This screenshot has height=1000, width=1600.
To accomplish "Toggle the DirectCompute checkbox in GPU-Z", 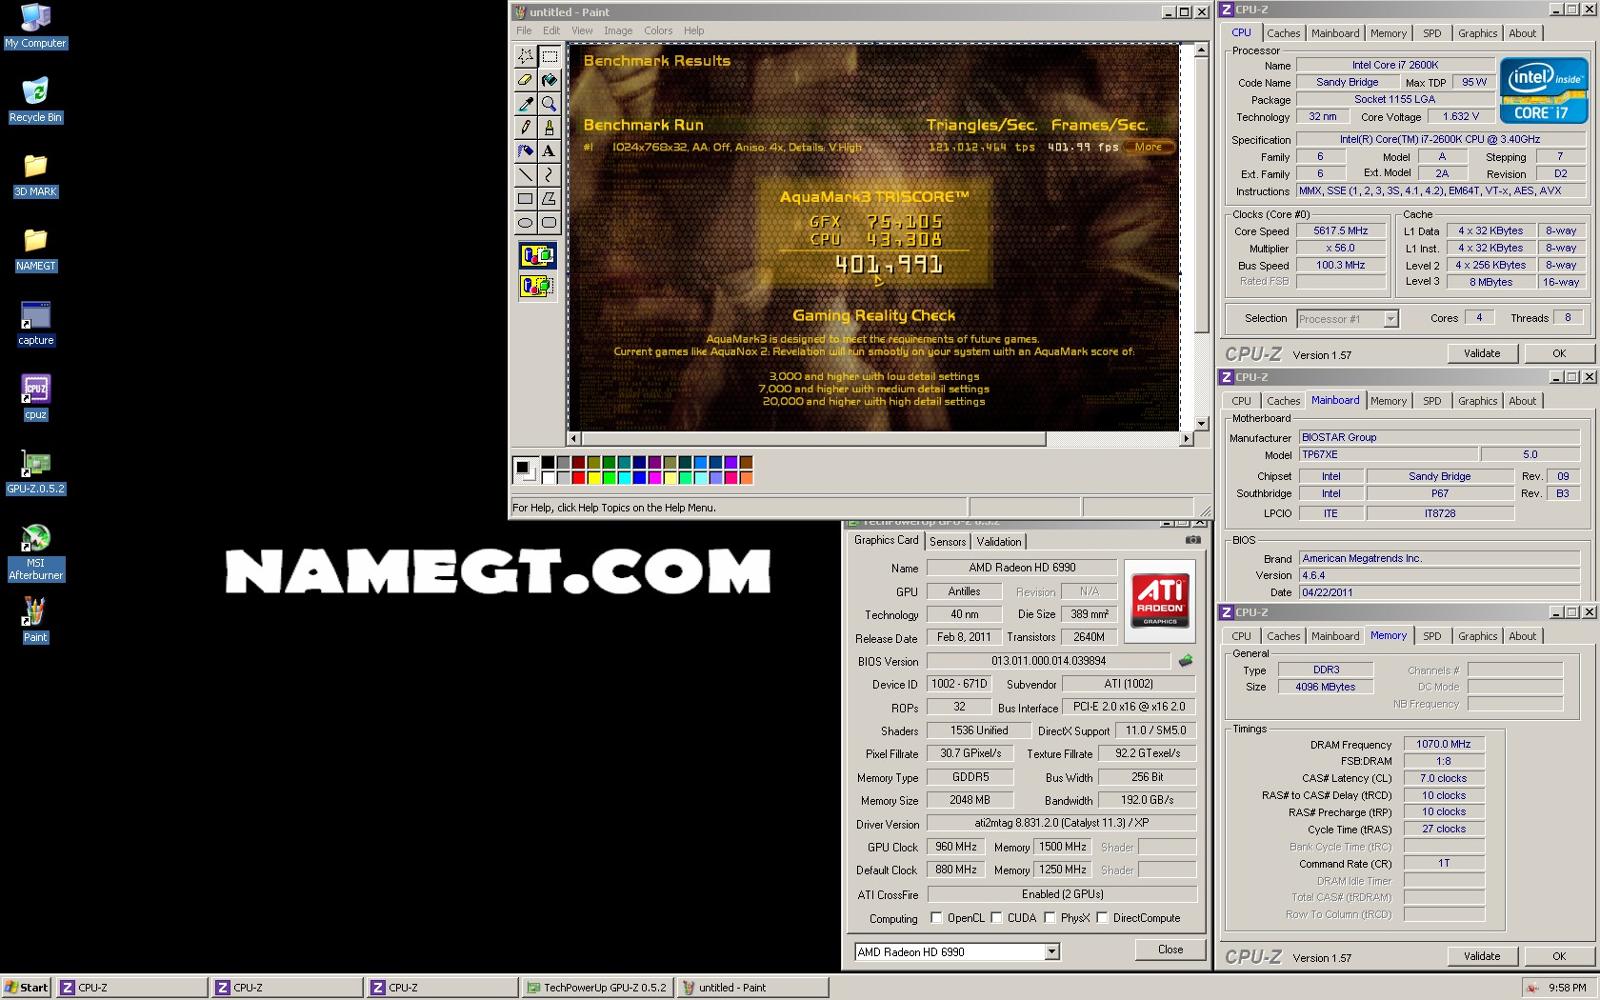I will tap(1102, 918).
